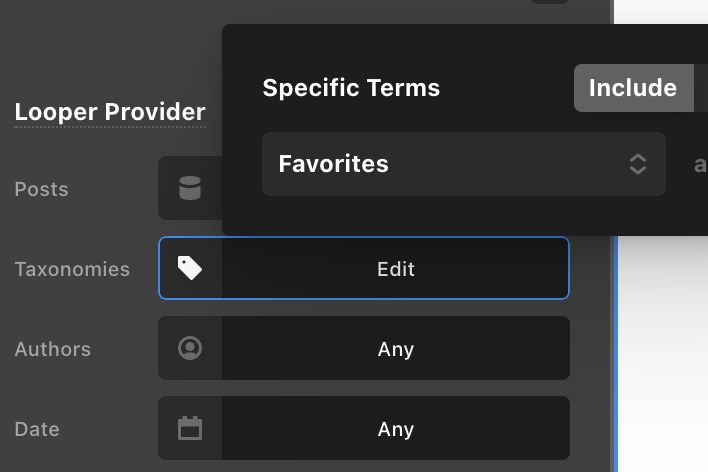The image size is (708, 472).
Task: Click the cut-off control above Looper Provider
Action: click(x=549, y=2)
